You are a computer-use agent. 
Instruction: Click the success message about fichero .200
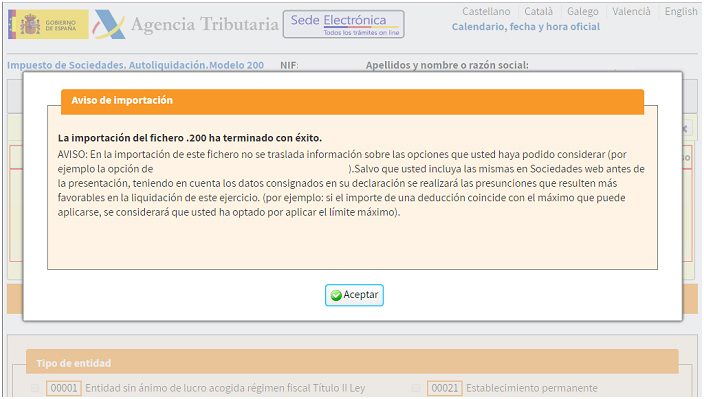(x=190, y=138)
